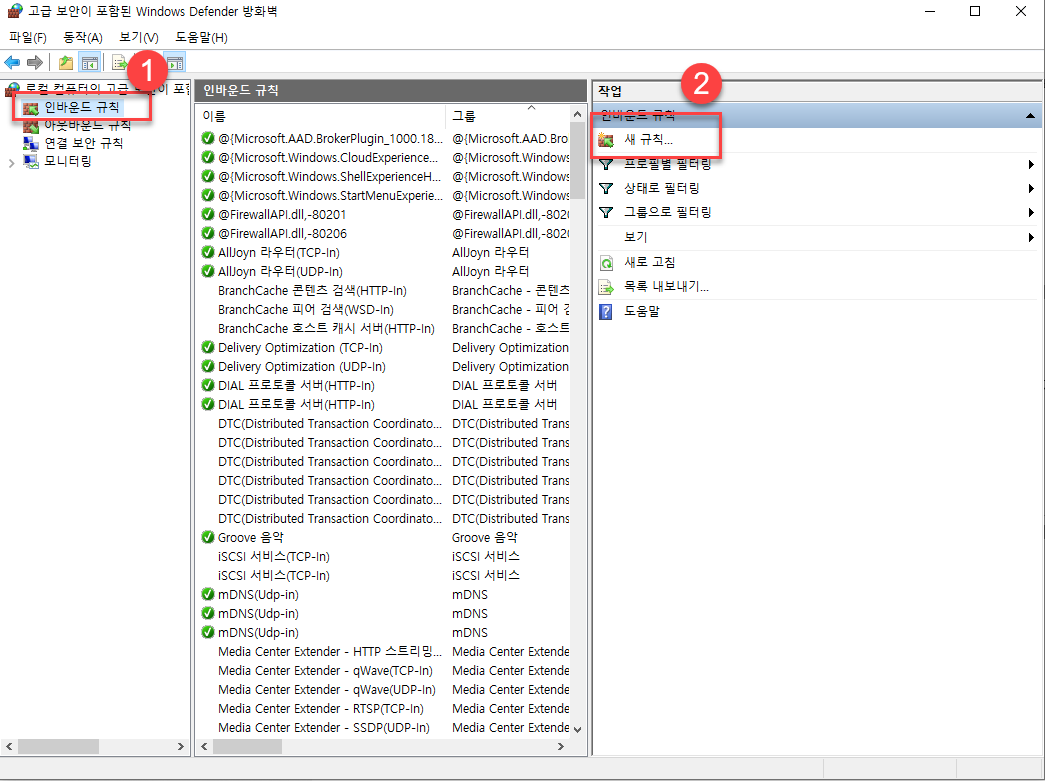Open the 그룹으로 필터링 submenu arrow

tap(1031, 213)
